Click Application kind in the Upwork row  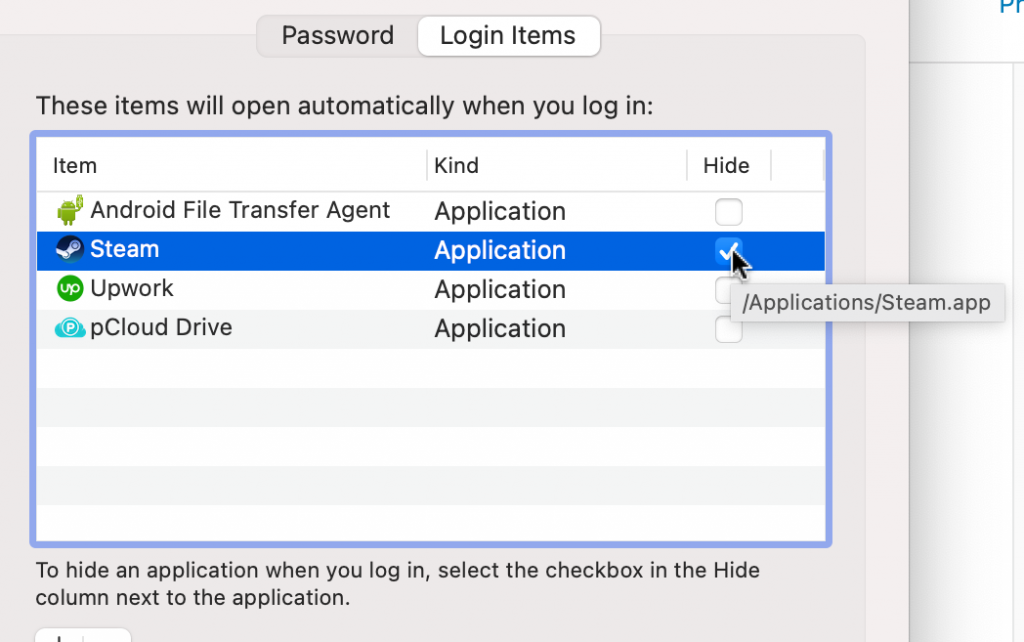tap(500, 290)
